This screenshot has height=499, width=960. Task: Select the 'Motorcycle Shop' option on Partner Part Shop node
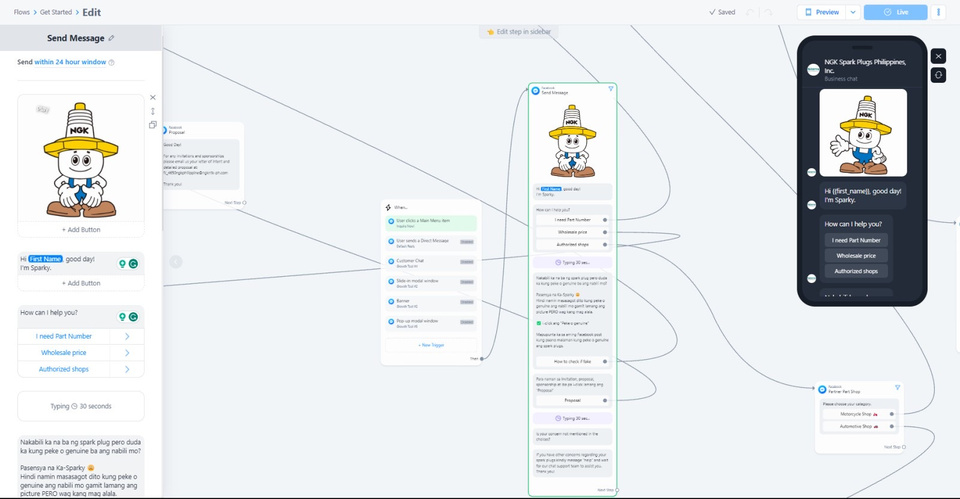point(859,414)
